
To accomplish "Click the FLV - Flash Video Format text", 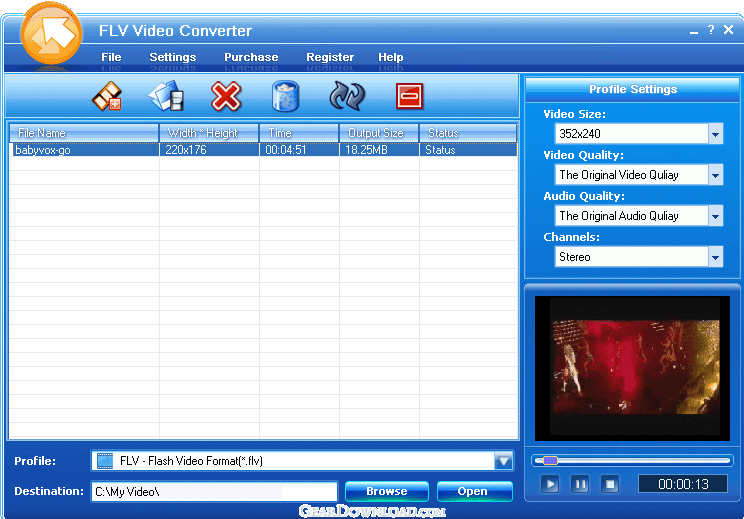I will coord(191,461).
